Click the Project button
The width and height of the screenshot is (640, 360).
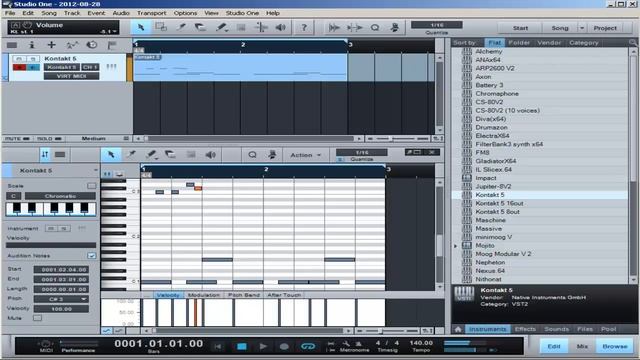click(x=605, y=28)
